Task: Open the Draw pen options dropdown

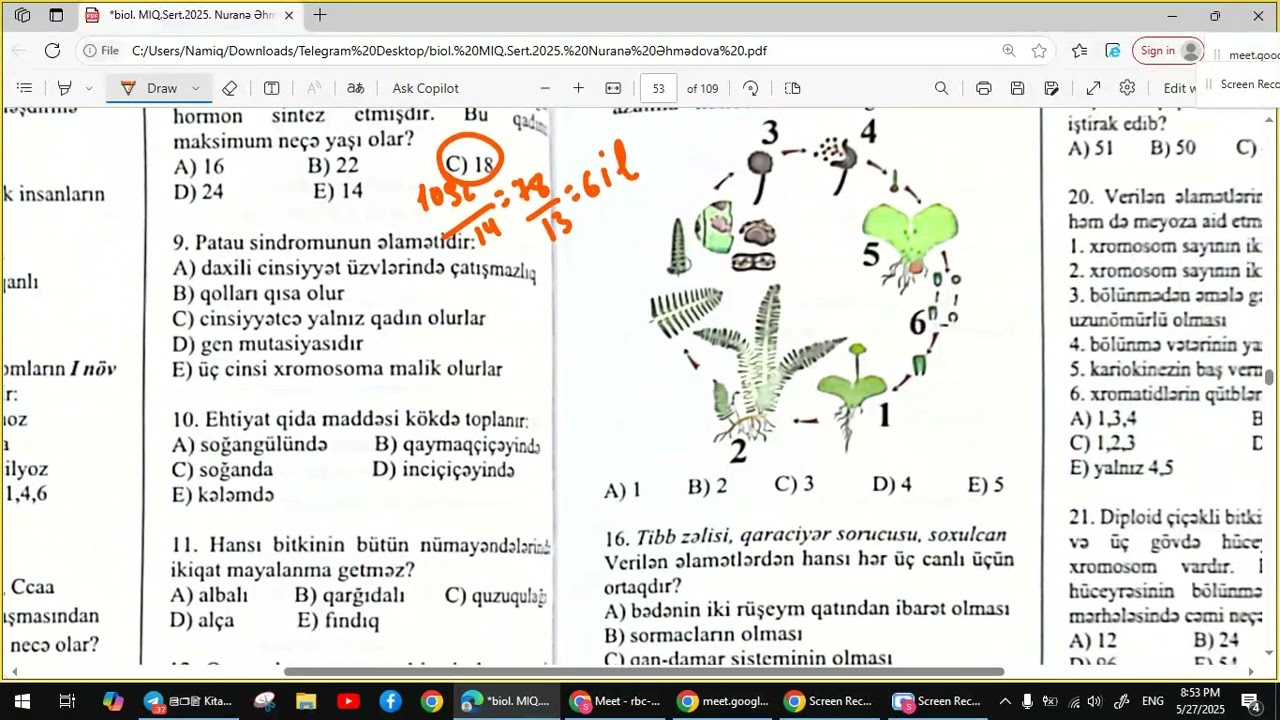Action: (x=195, y=88)
